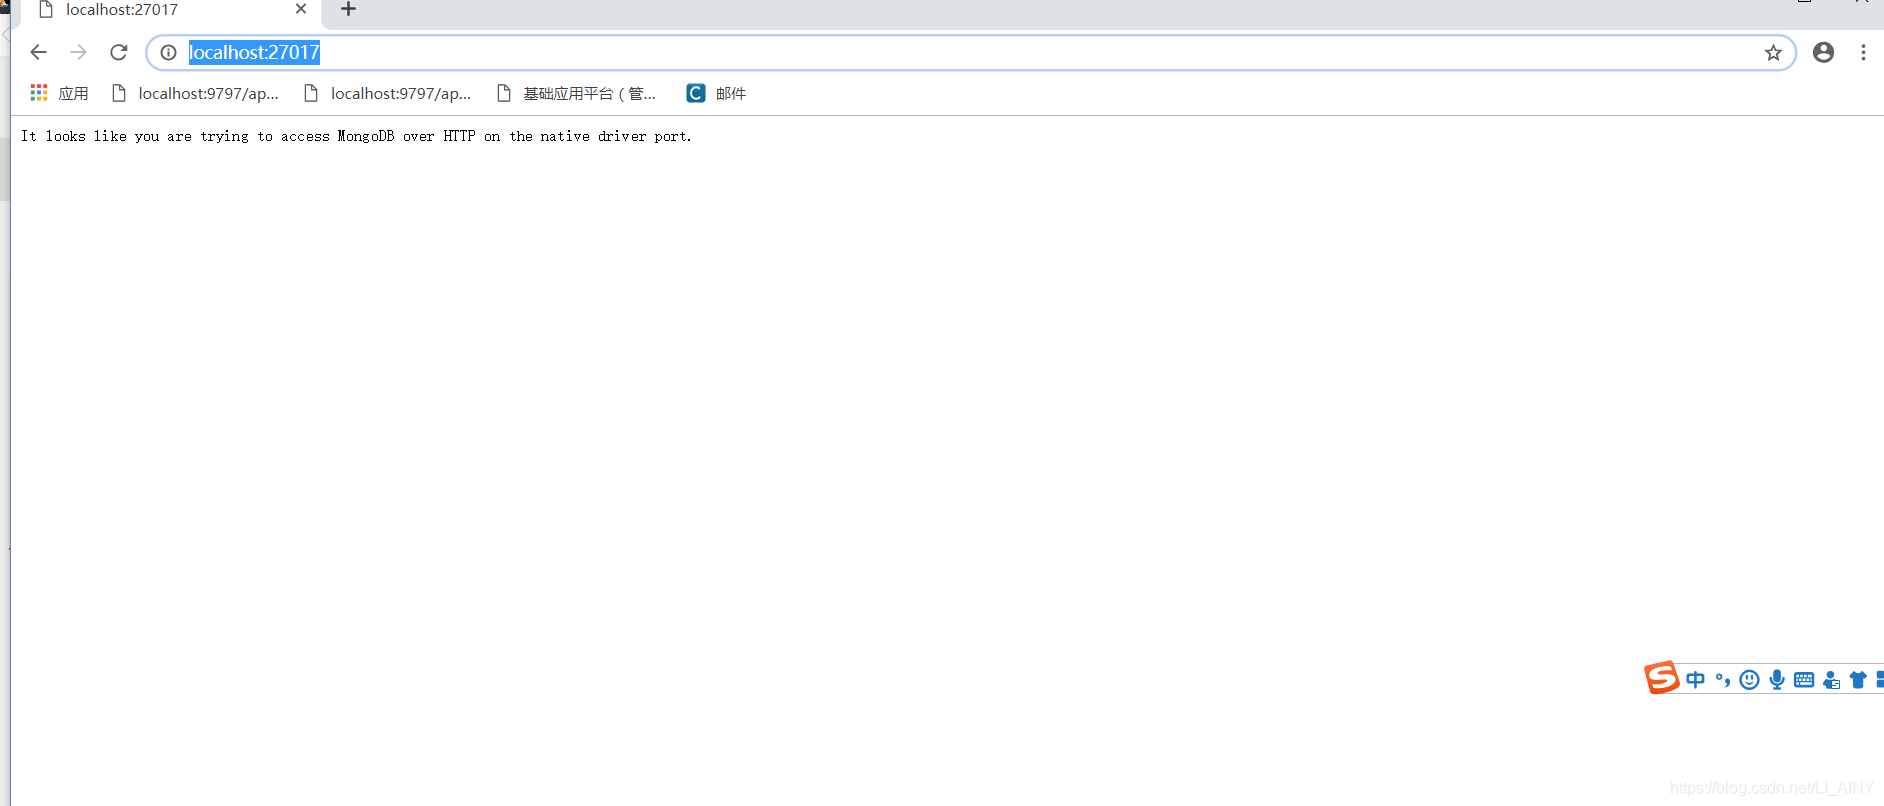
Task: Toggle Chinese/English mode 中 in Sogou bar
Action: click(x=1696, y=680)
